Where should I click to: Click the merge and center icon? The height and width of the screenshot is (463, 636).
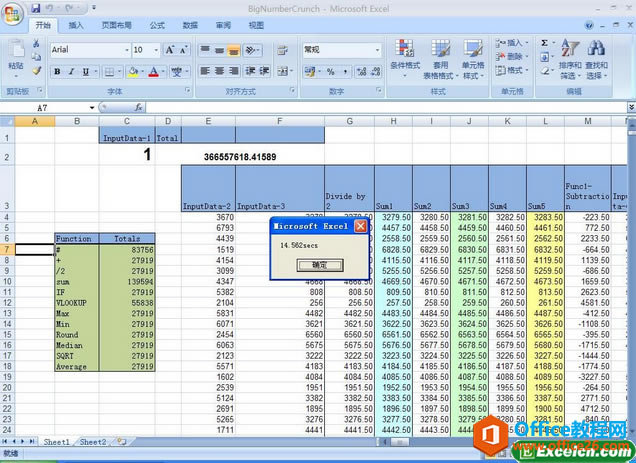(x=282, y=71)
